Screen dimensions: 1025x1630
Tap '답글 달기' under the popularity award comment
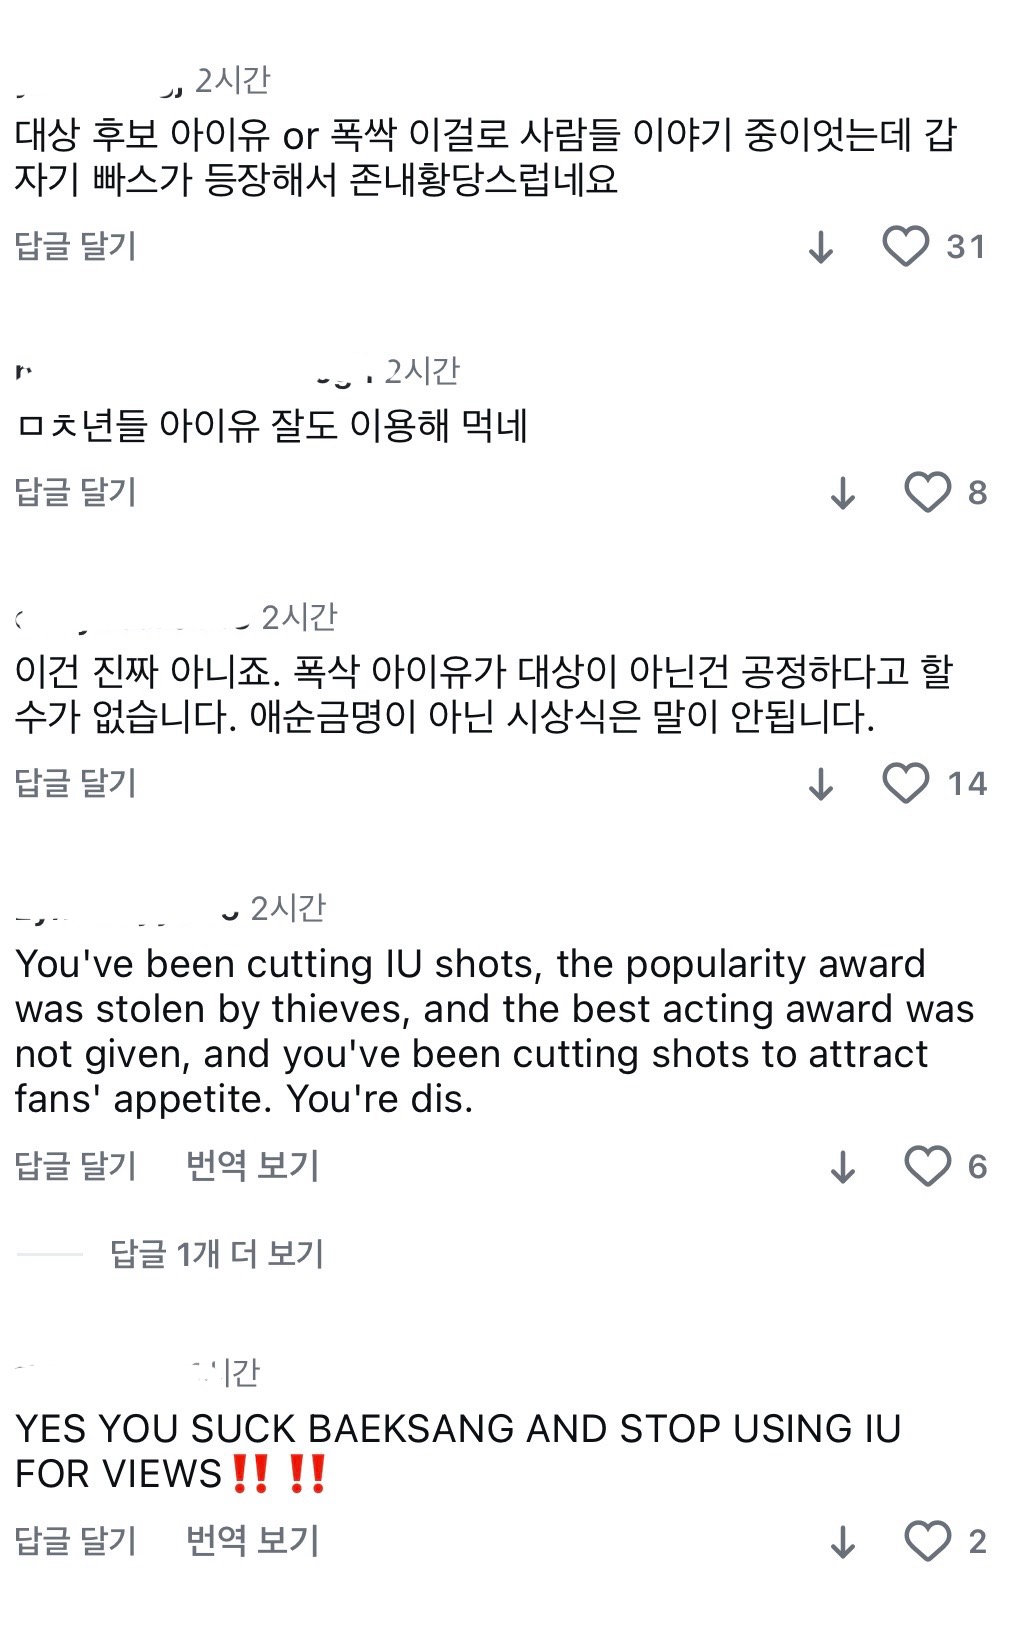[76, 1166]
